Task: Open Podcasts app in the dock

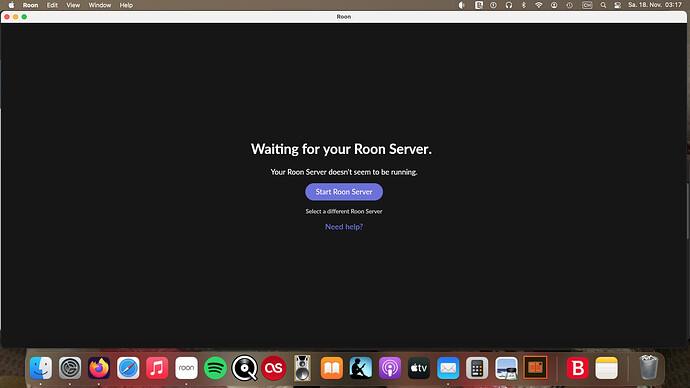Action: tap(390, 368)
